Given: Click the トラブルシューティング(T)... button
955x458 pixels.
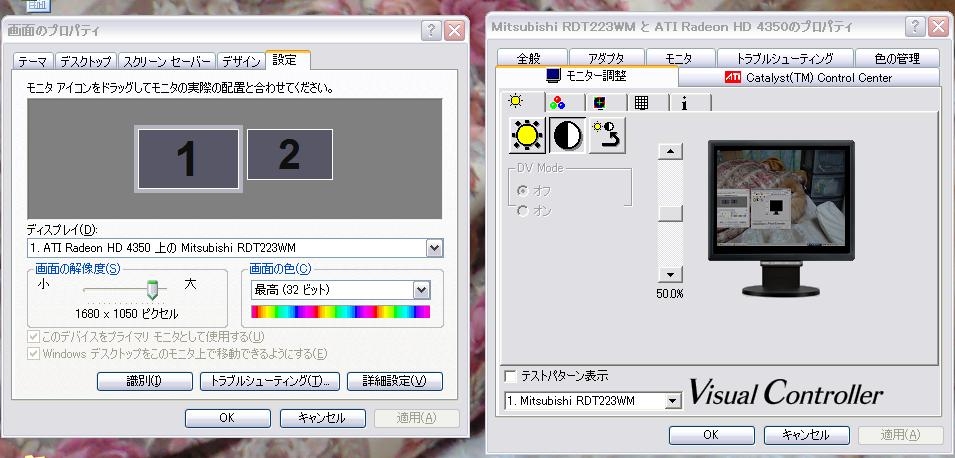Looking at the screenshot, I should click(270, 381).
